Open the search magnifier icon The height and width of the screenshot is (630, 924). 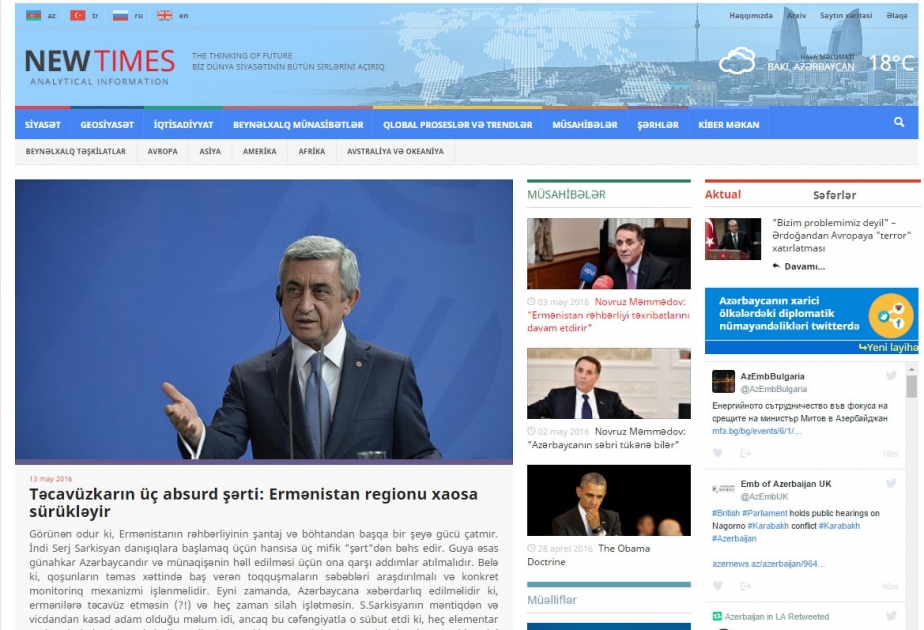coord(899,122)
